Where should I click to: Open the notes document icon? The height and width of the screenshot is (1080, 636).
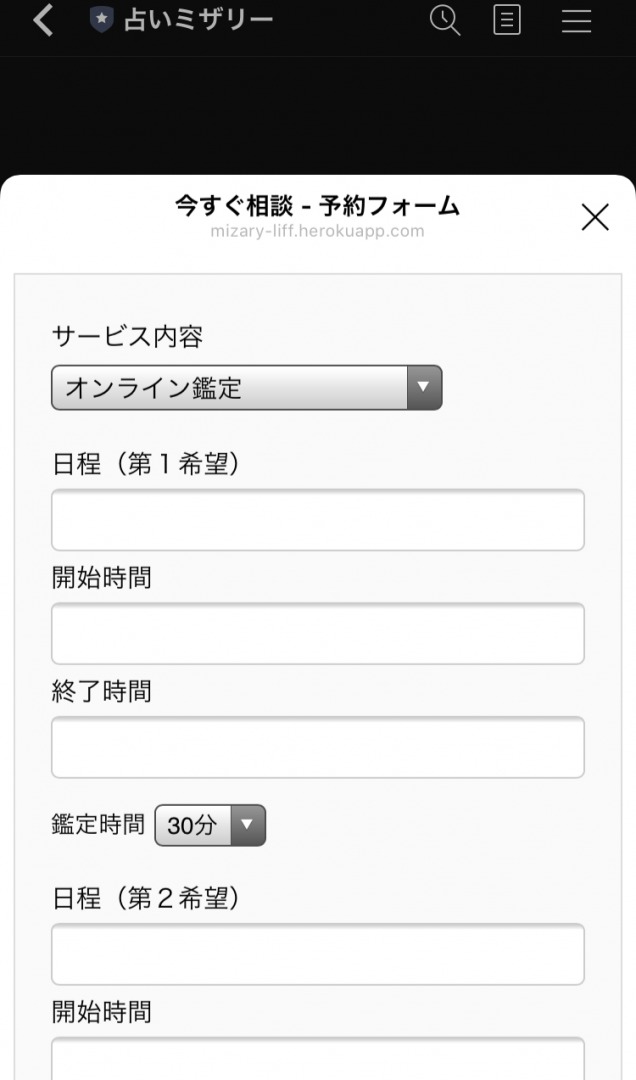[x=507, y=20]
